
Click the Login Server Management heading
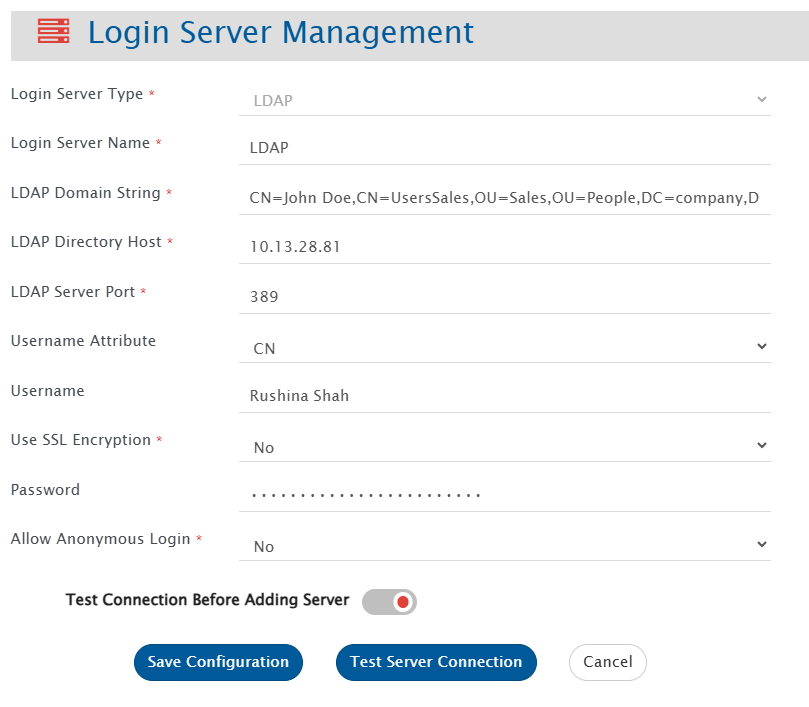tap(280, 33)
